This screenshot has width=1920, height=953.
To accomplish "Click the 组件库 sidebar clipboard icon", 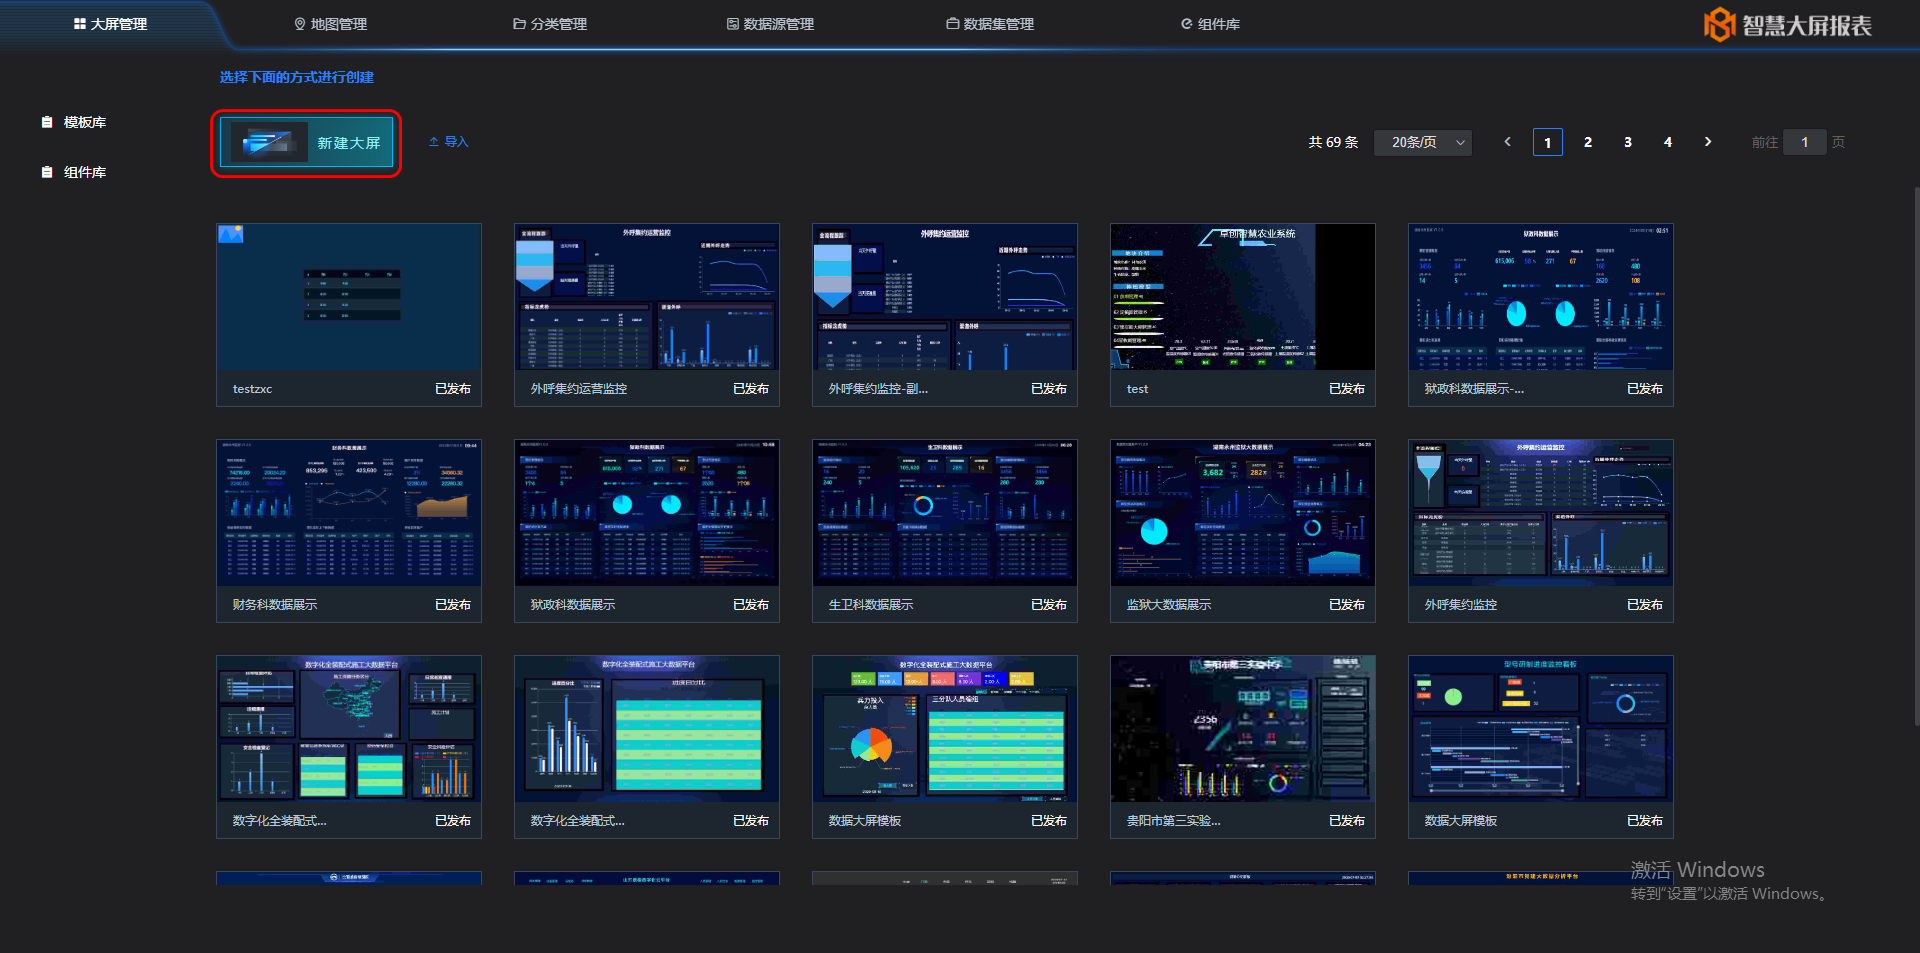I will click(47, 172).
